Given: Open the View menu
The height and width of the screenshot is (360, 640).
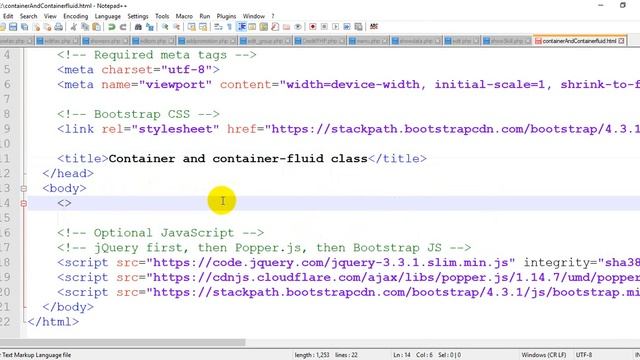Looking at the screenshot, I should [x=50, y=16].
